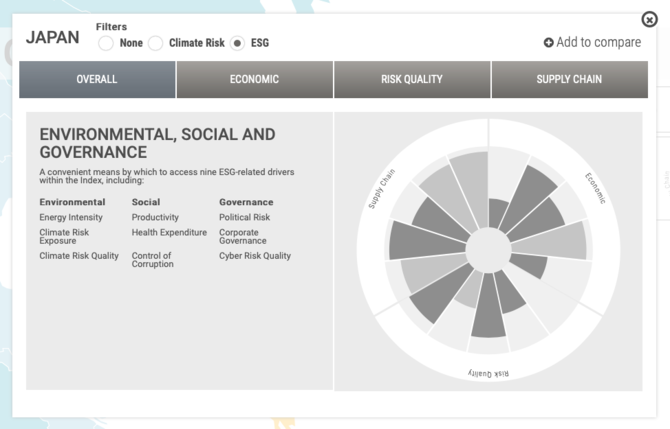Open the Risk Quality tab
670x429 pixels.
click(412, 80)
